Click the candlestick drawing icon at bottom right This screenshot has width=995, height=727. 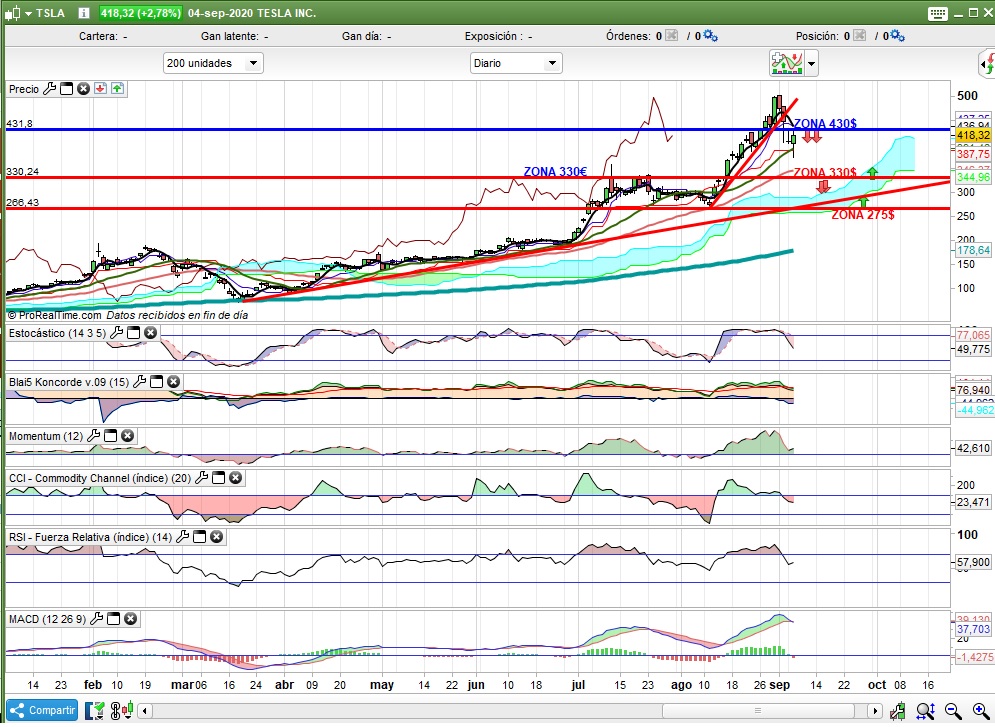(x=897, y=711)
